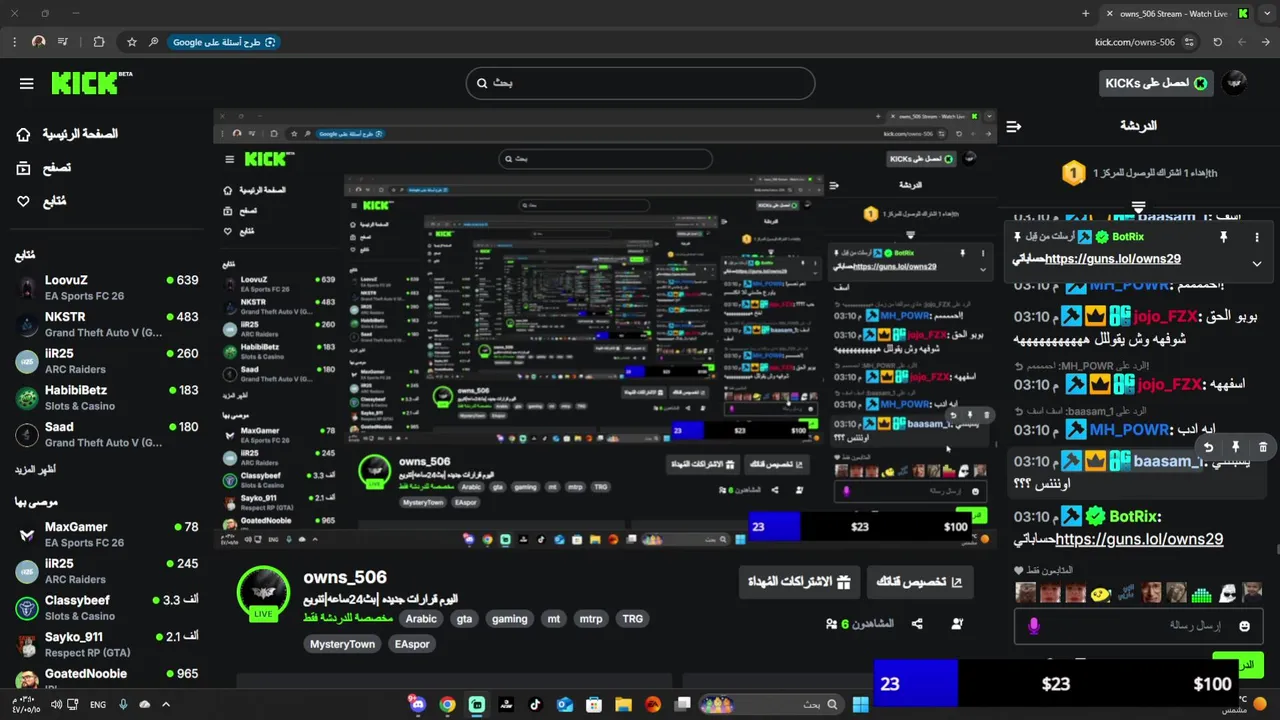Expand the leaderboard drag handle

click(1138, 207)
